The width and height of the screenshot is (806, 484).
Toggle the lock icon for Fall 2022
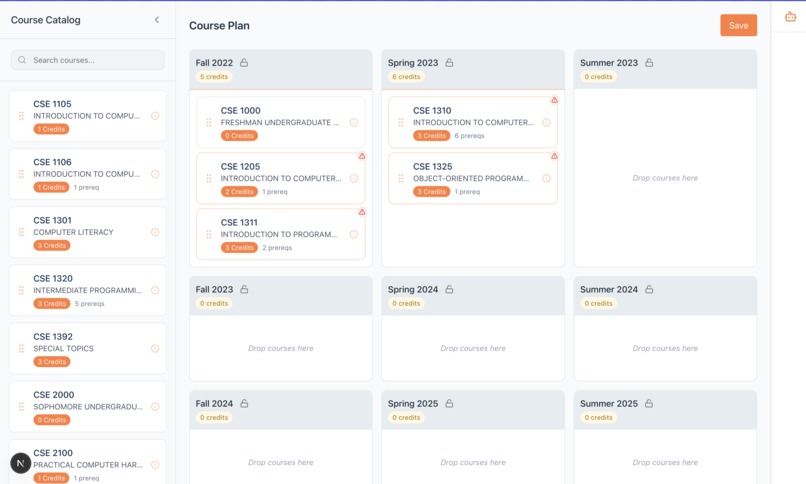coord(244,63)
